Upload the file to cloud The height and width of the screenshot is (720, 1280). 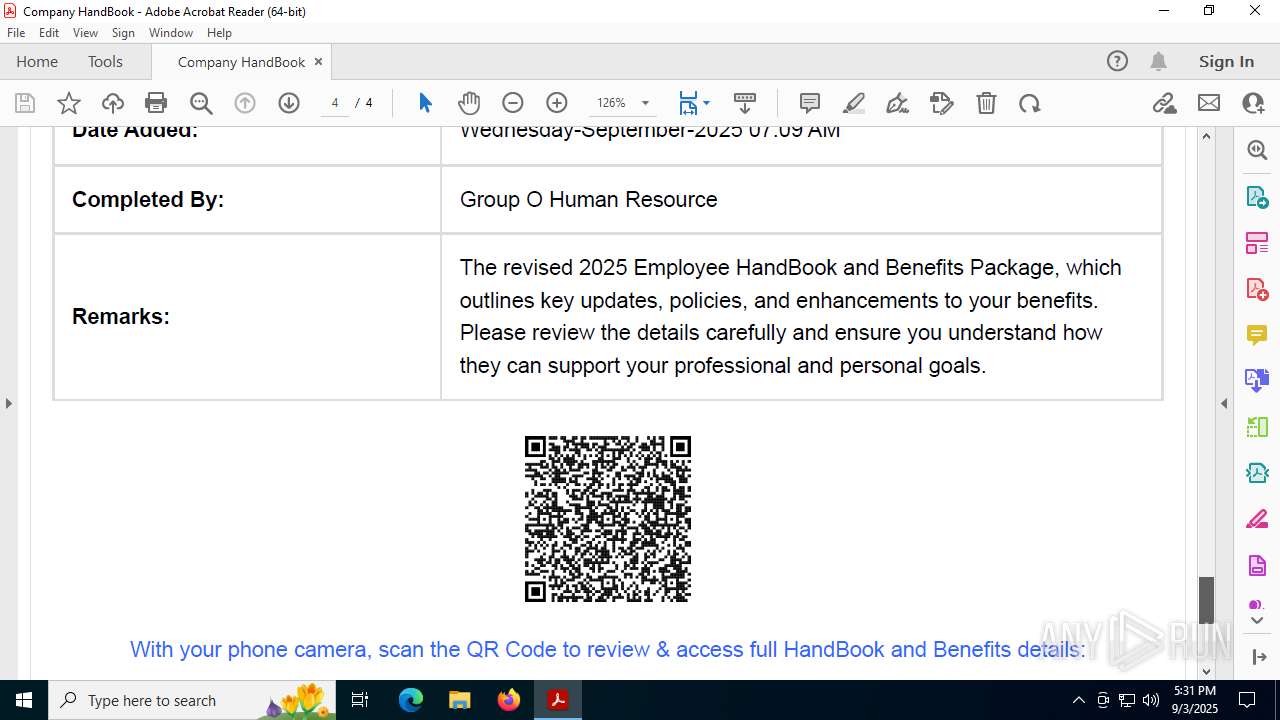tap(113, 103)
